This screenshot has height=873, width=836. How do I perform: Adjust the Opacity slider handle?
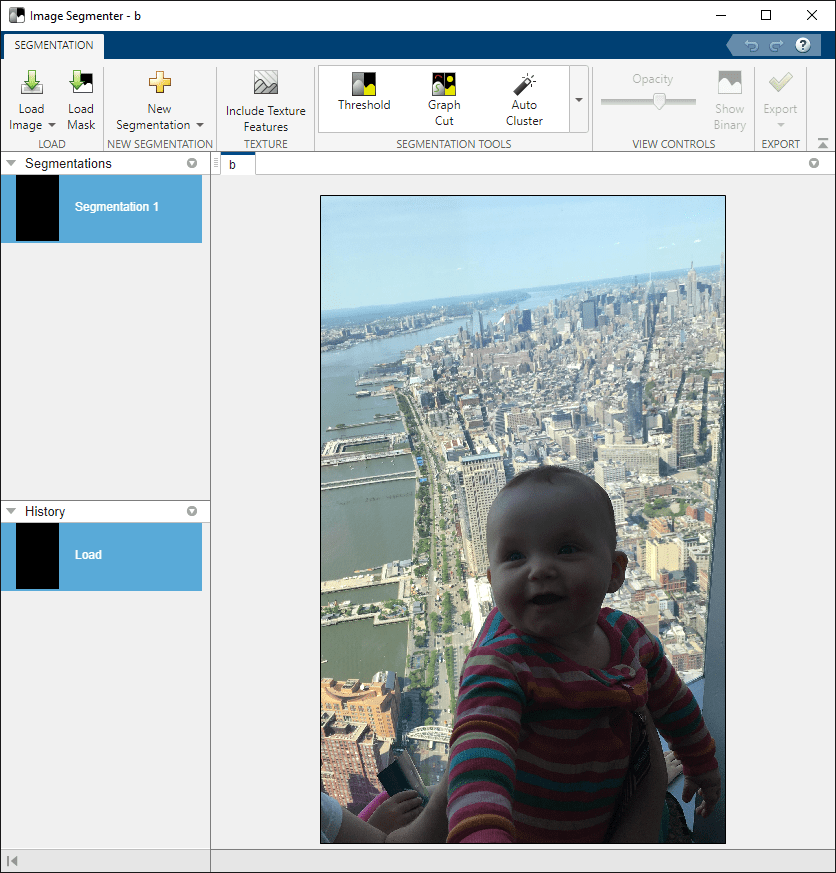tap(660, 101)
